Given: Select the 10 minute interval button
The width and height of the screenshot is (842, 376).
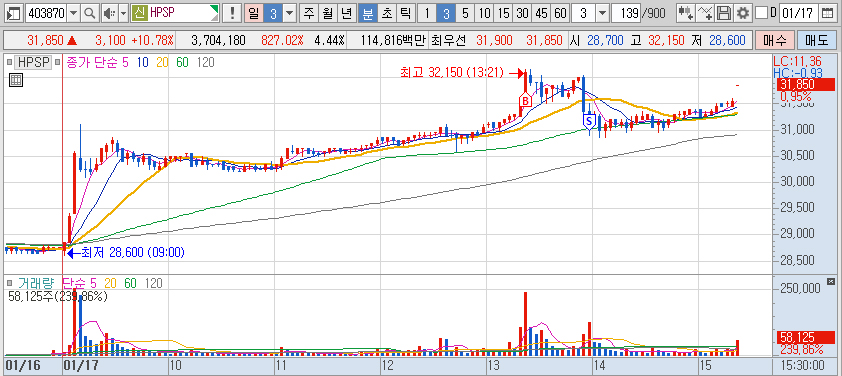Looking at the screenshot, I should [484, 13].
